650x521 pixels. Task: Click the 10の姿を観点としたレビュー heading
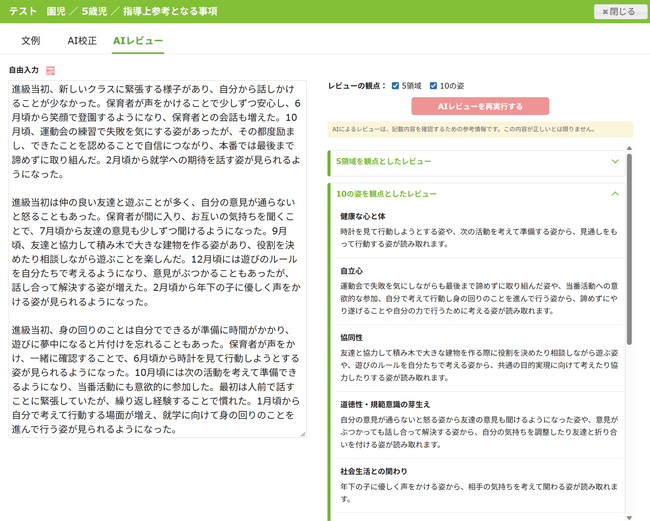coord(386,194)
